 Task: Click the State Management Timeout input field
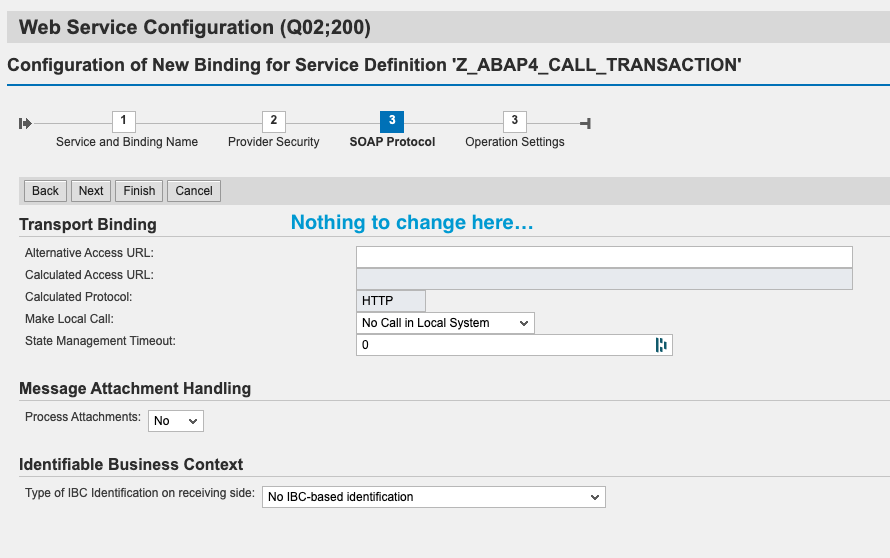click(x=503, y=345)
